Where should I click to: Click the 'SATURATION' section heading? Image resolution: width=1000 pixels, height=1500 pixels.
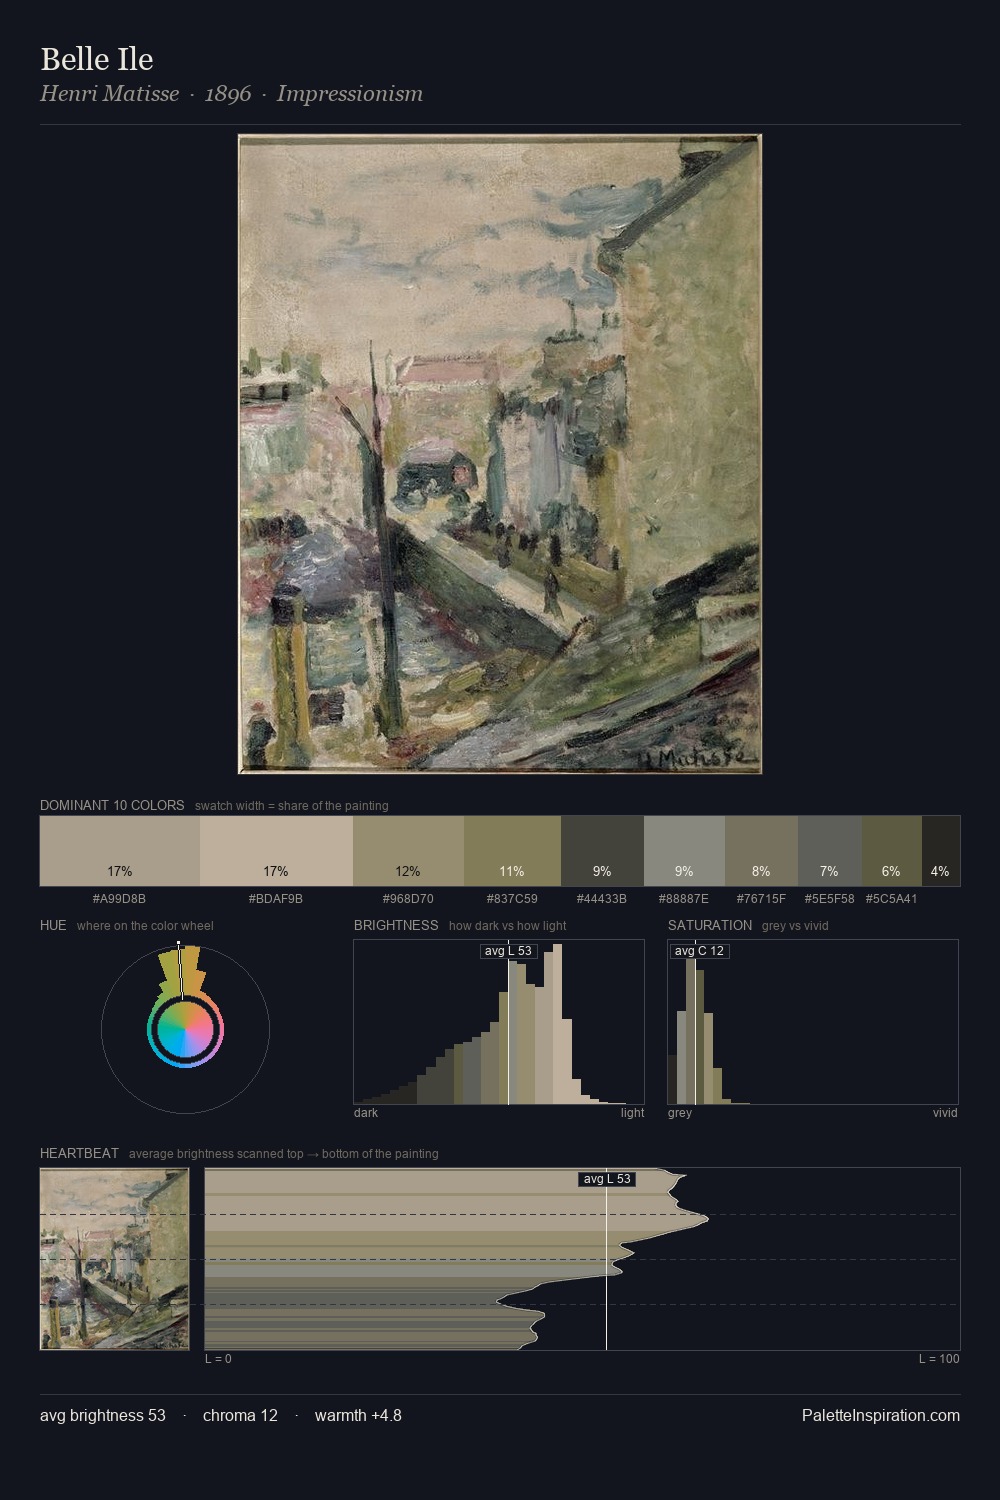[x=710, y=925]
